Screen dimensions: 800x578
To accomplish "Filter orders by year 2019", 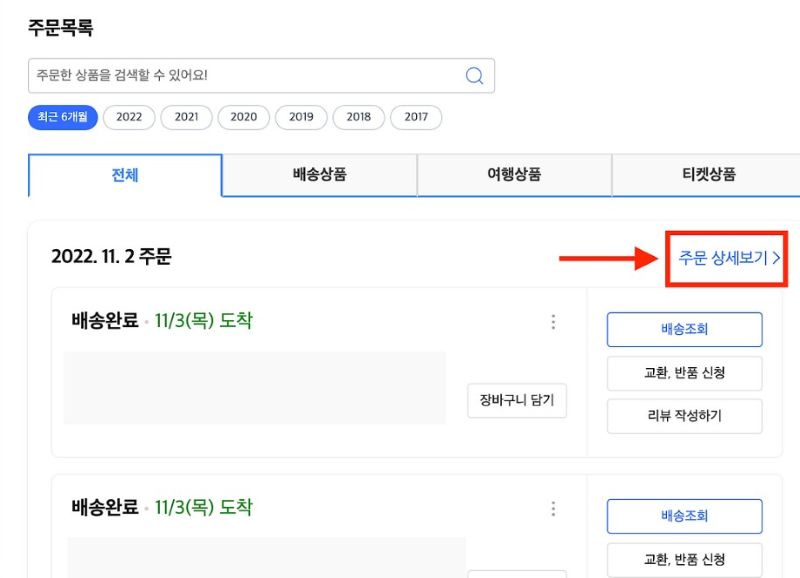I will pos(301,117).
